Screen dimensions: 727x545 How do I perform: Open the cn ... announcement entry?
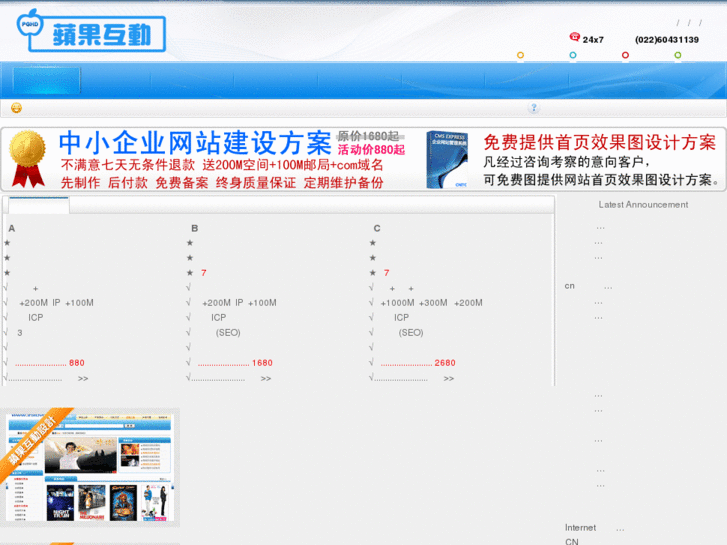588,286
